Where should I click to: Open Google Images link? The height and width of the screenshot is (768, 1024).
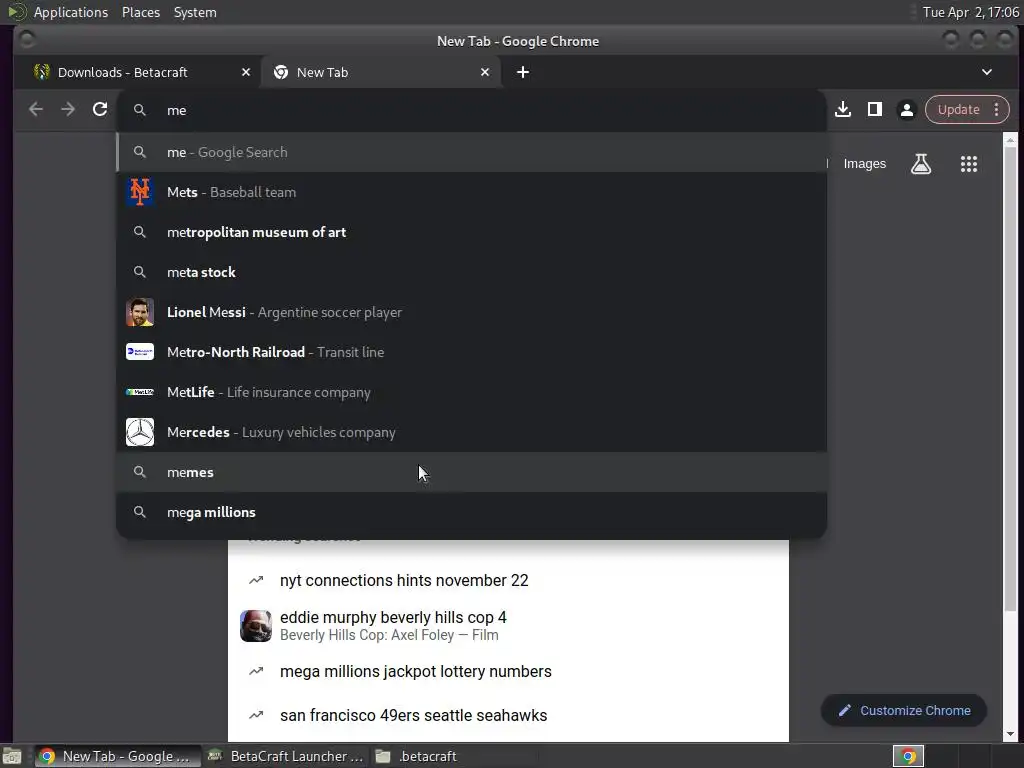864,164
